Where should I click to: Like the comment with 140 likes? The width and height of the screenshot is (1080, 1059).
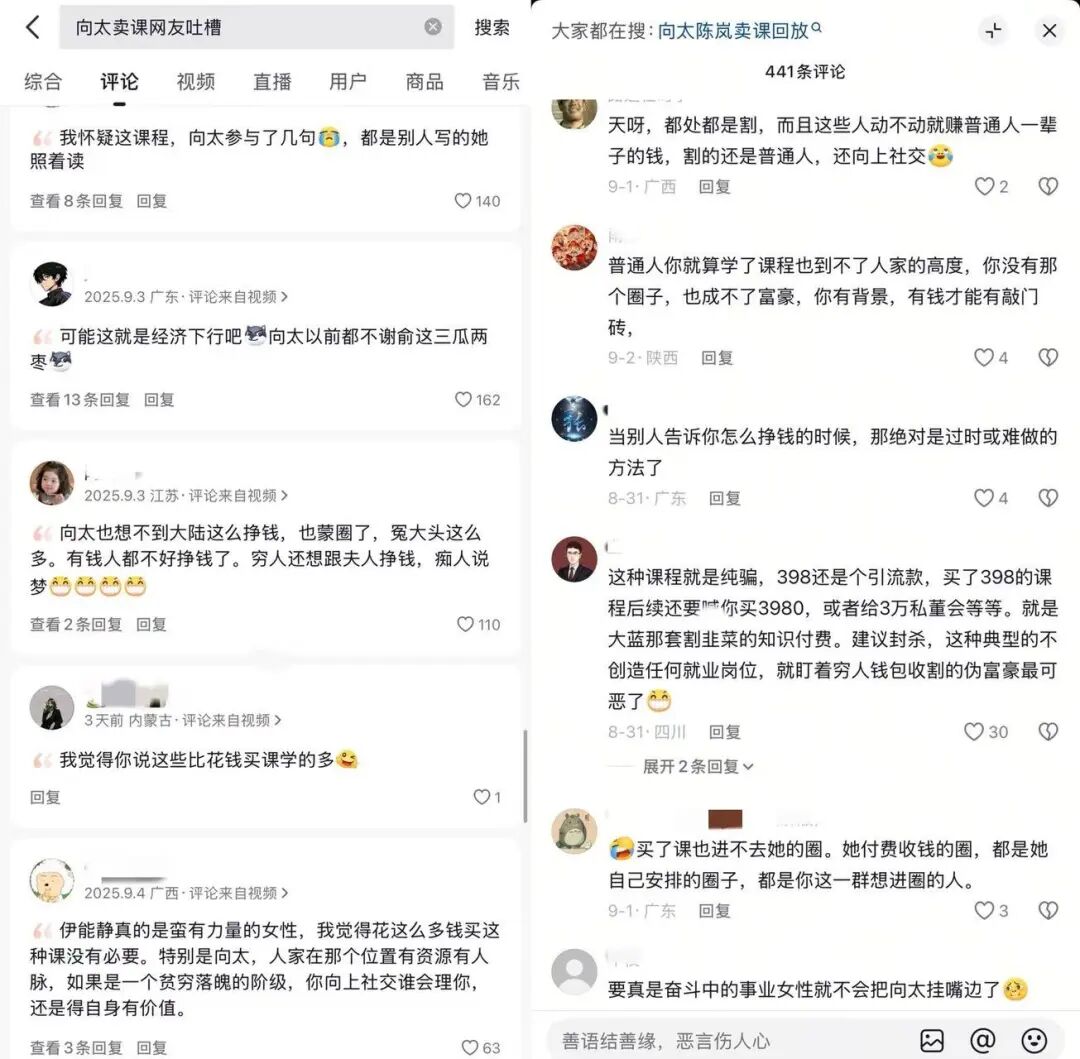[463, 200]
